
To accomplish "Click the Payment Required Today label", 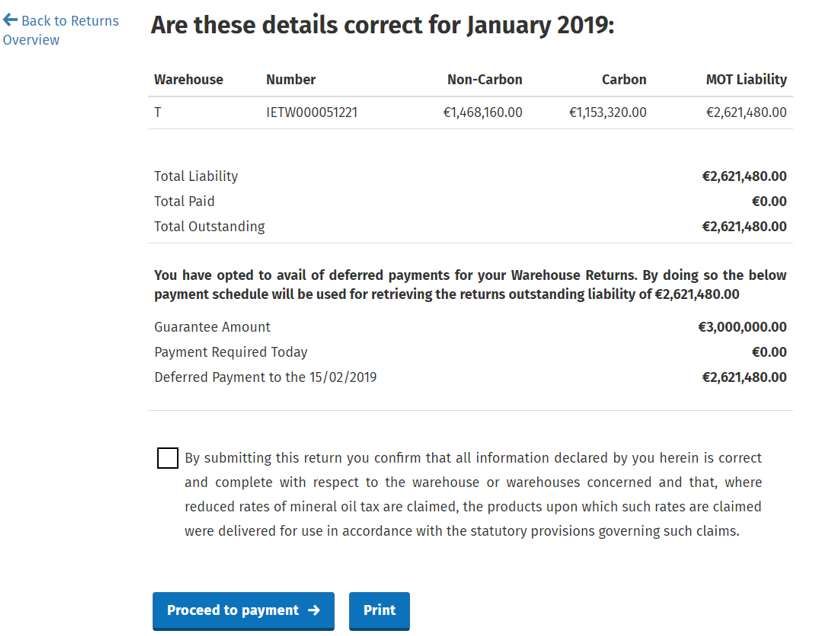I will pyautogui.click(x=231, y=352).
